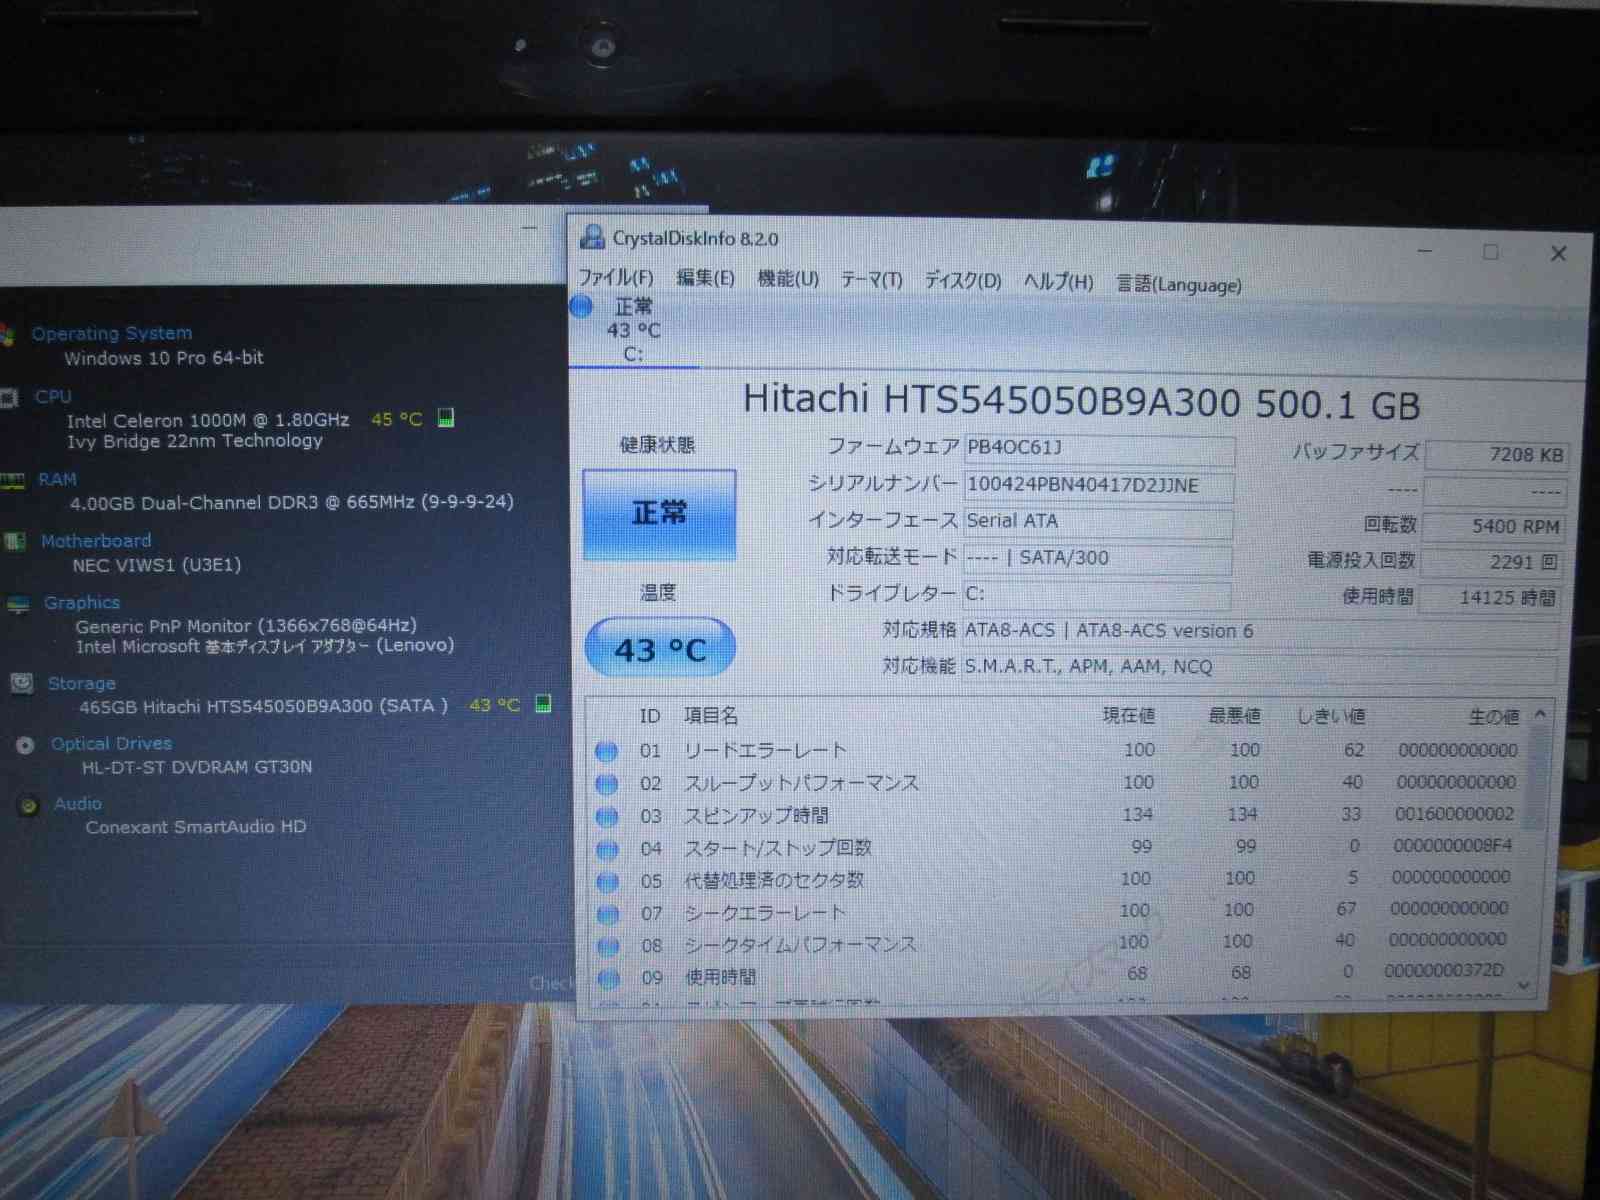1600x1200 pixels.
Task: Click status circle for attribute 01 リードエラーレート
Action: [x=606, y=751]
